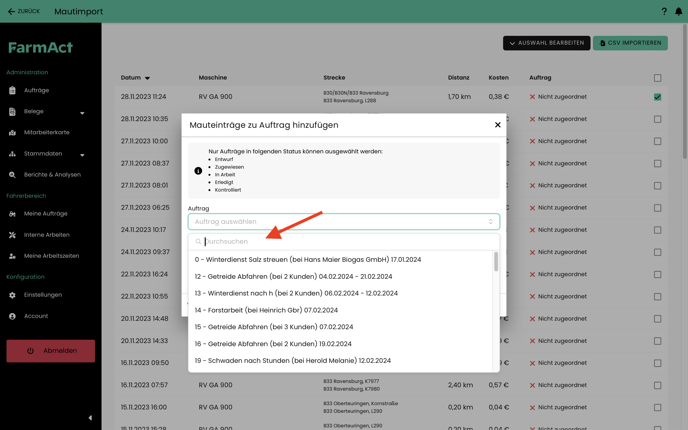Viewport: 688px width, 430px height.
Task: Expand the Belege submenu arrow
Action: pos(82,113)
